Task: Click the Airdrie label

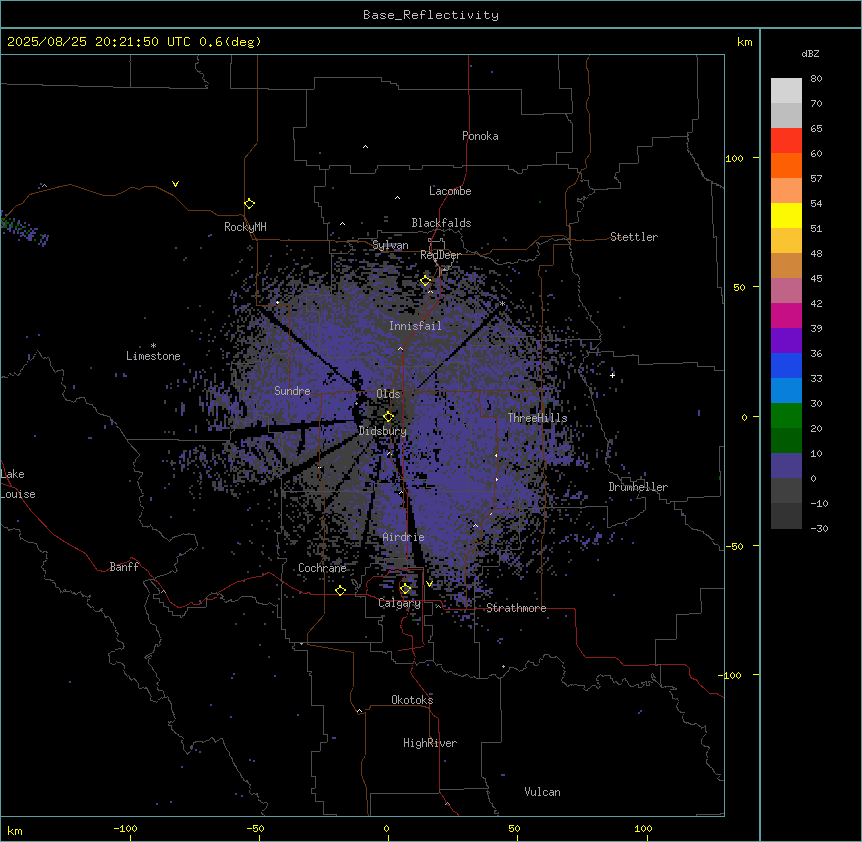Action: click(x=404, y=537)
